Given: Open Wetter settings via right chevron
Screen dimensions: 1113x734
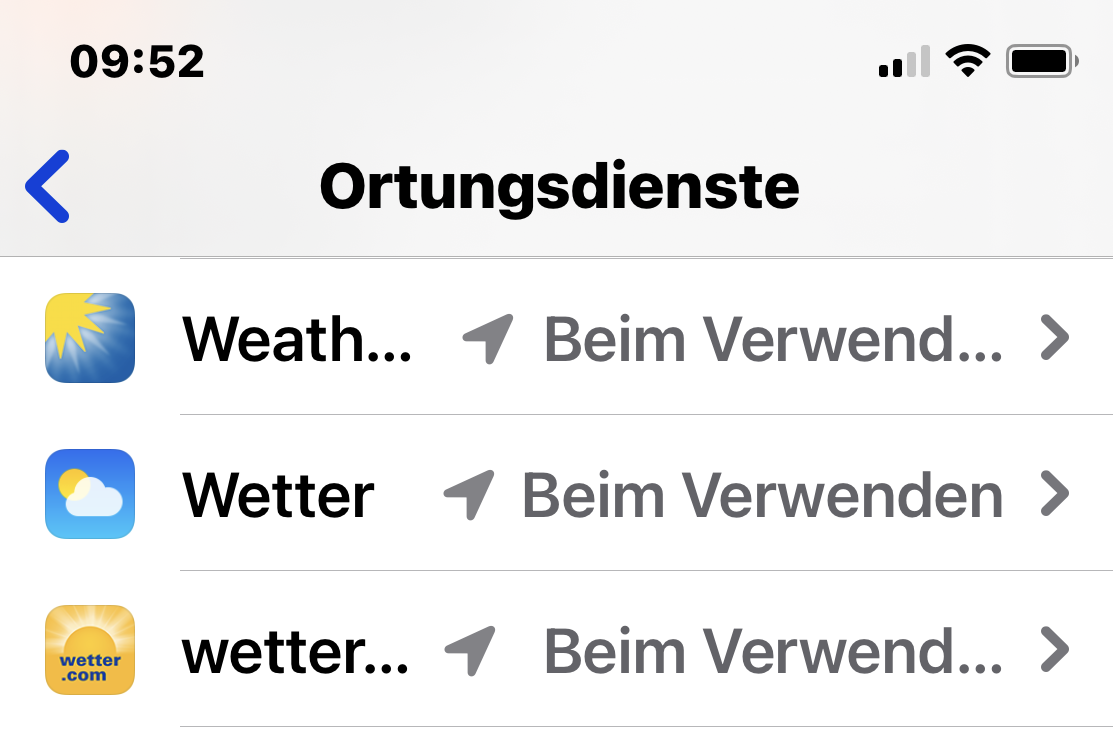Looking at the screenshot, I should pos(1055,495).
